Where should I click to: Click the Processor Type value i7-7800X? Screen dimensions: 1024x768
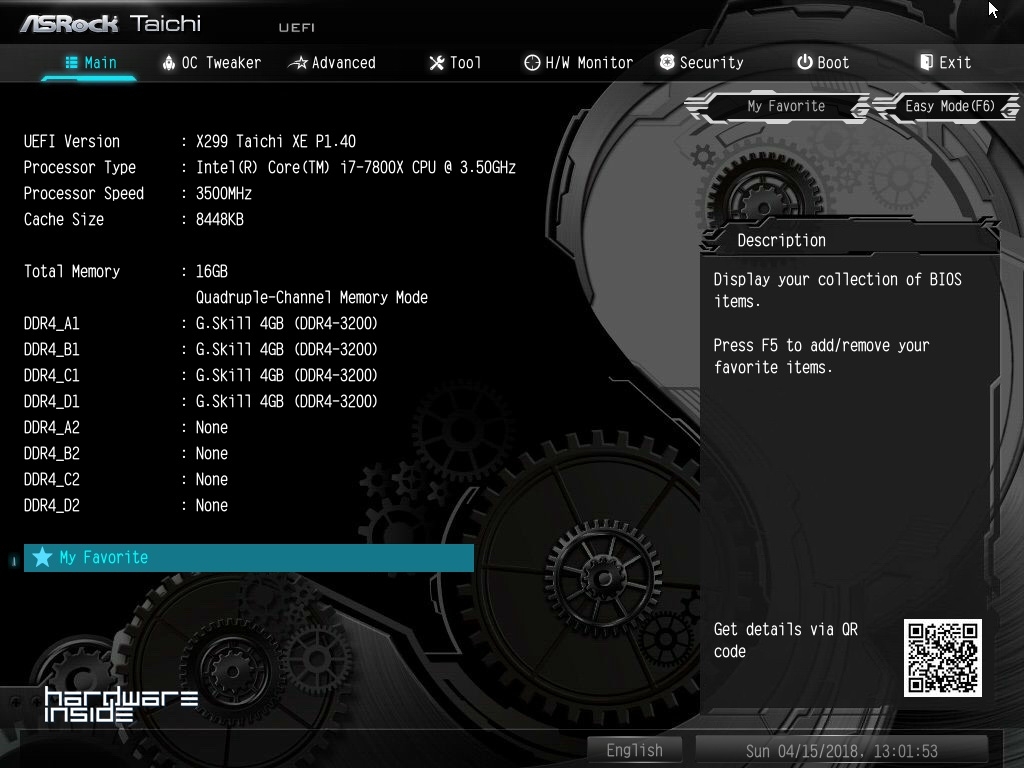[356, 168]
